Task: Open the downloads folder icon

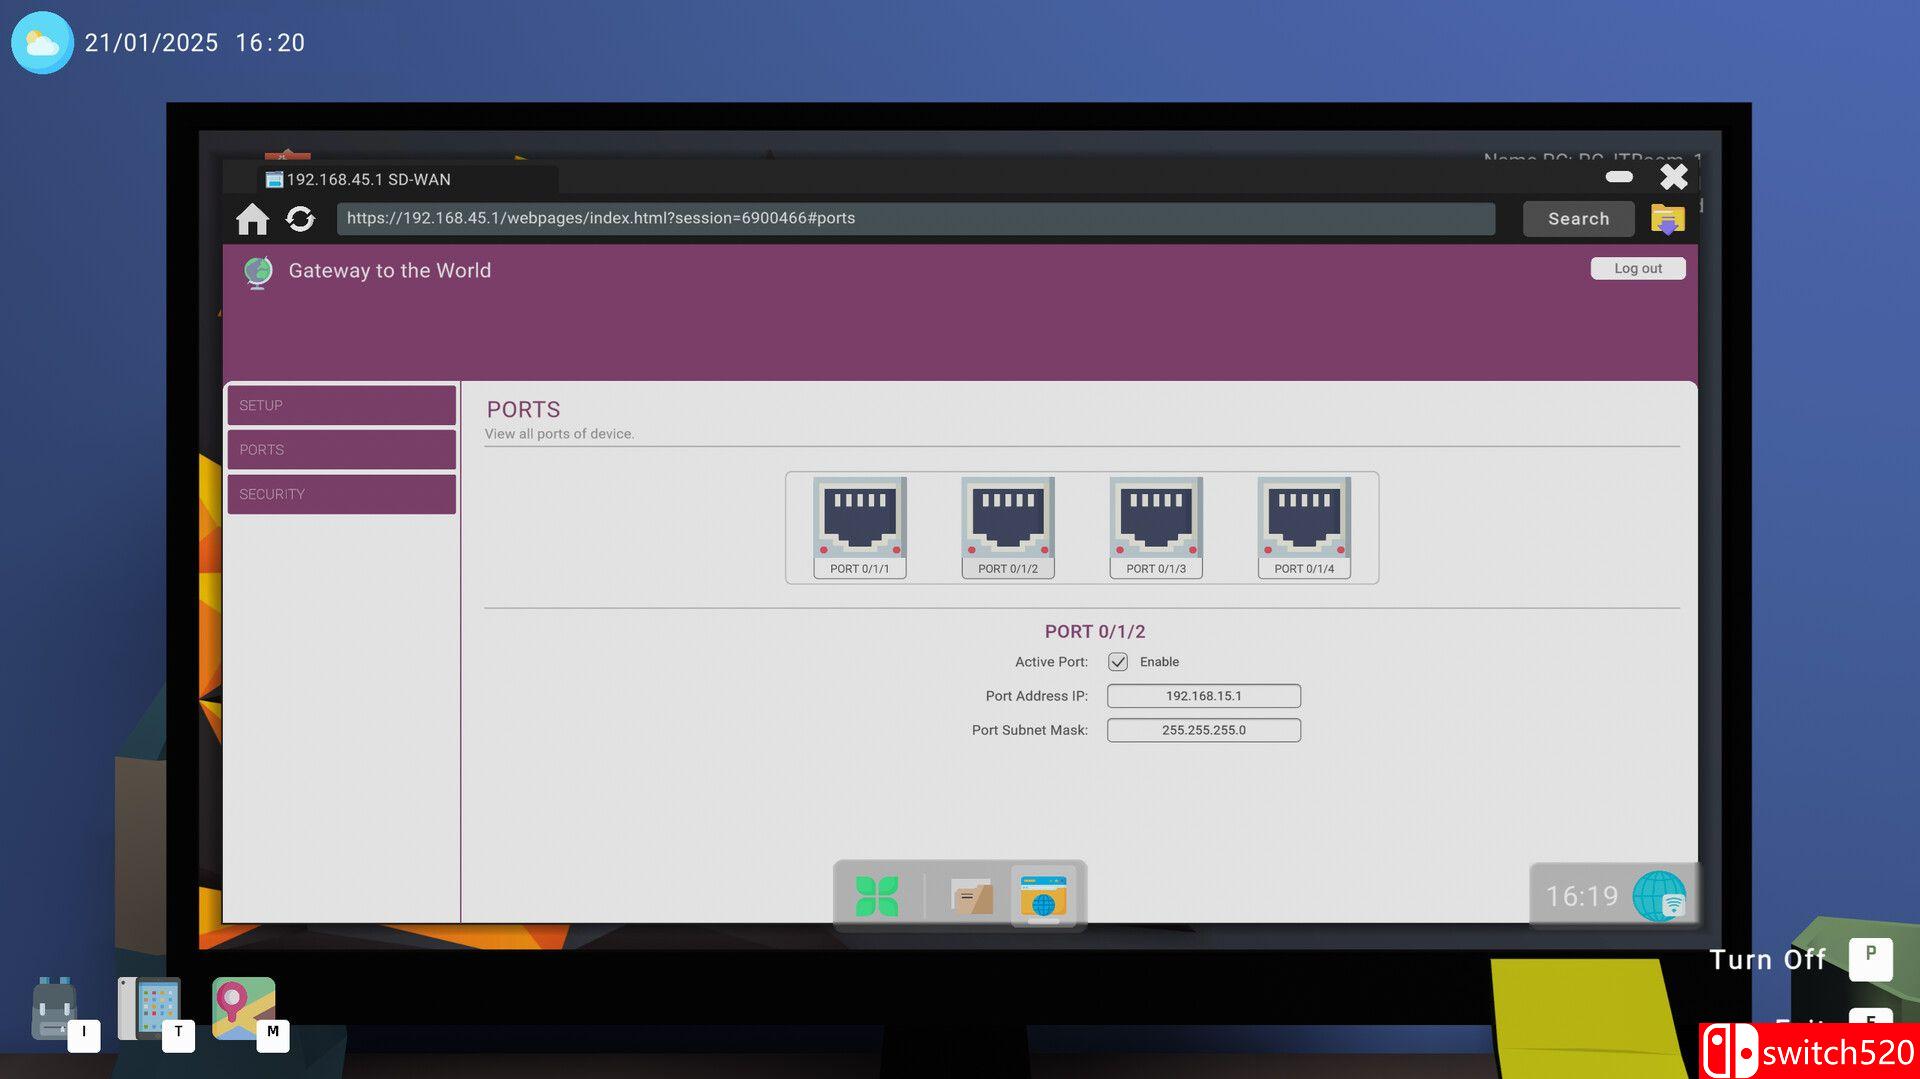Action: (1667, 218)
